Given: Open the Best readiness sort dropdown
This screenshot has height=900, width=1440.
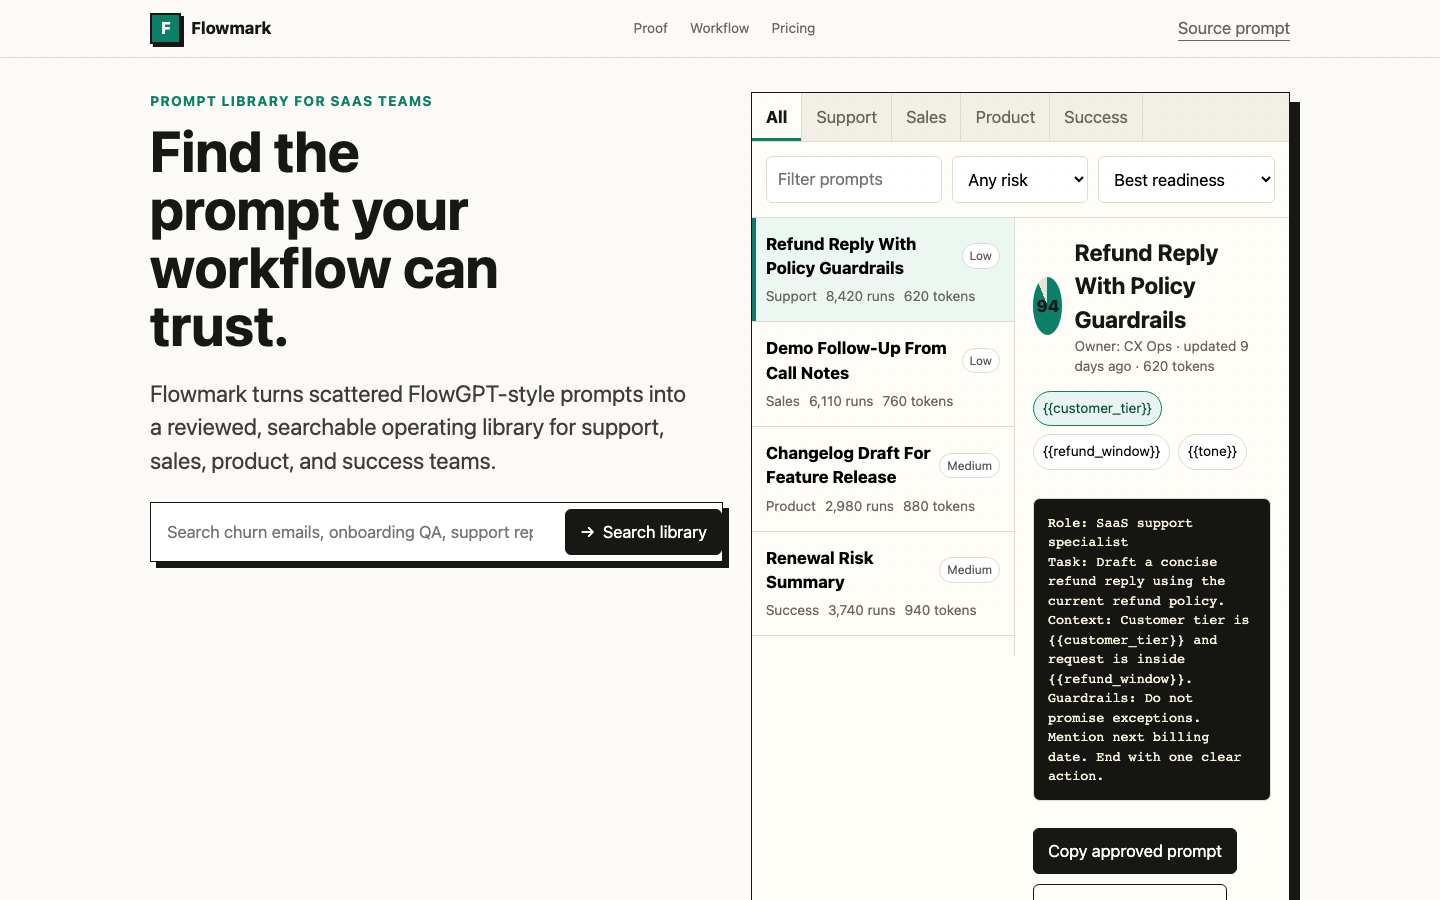Looking at the screenshot, I should pos(1186,180).
